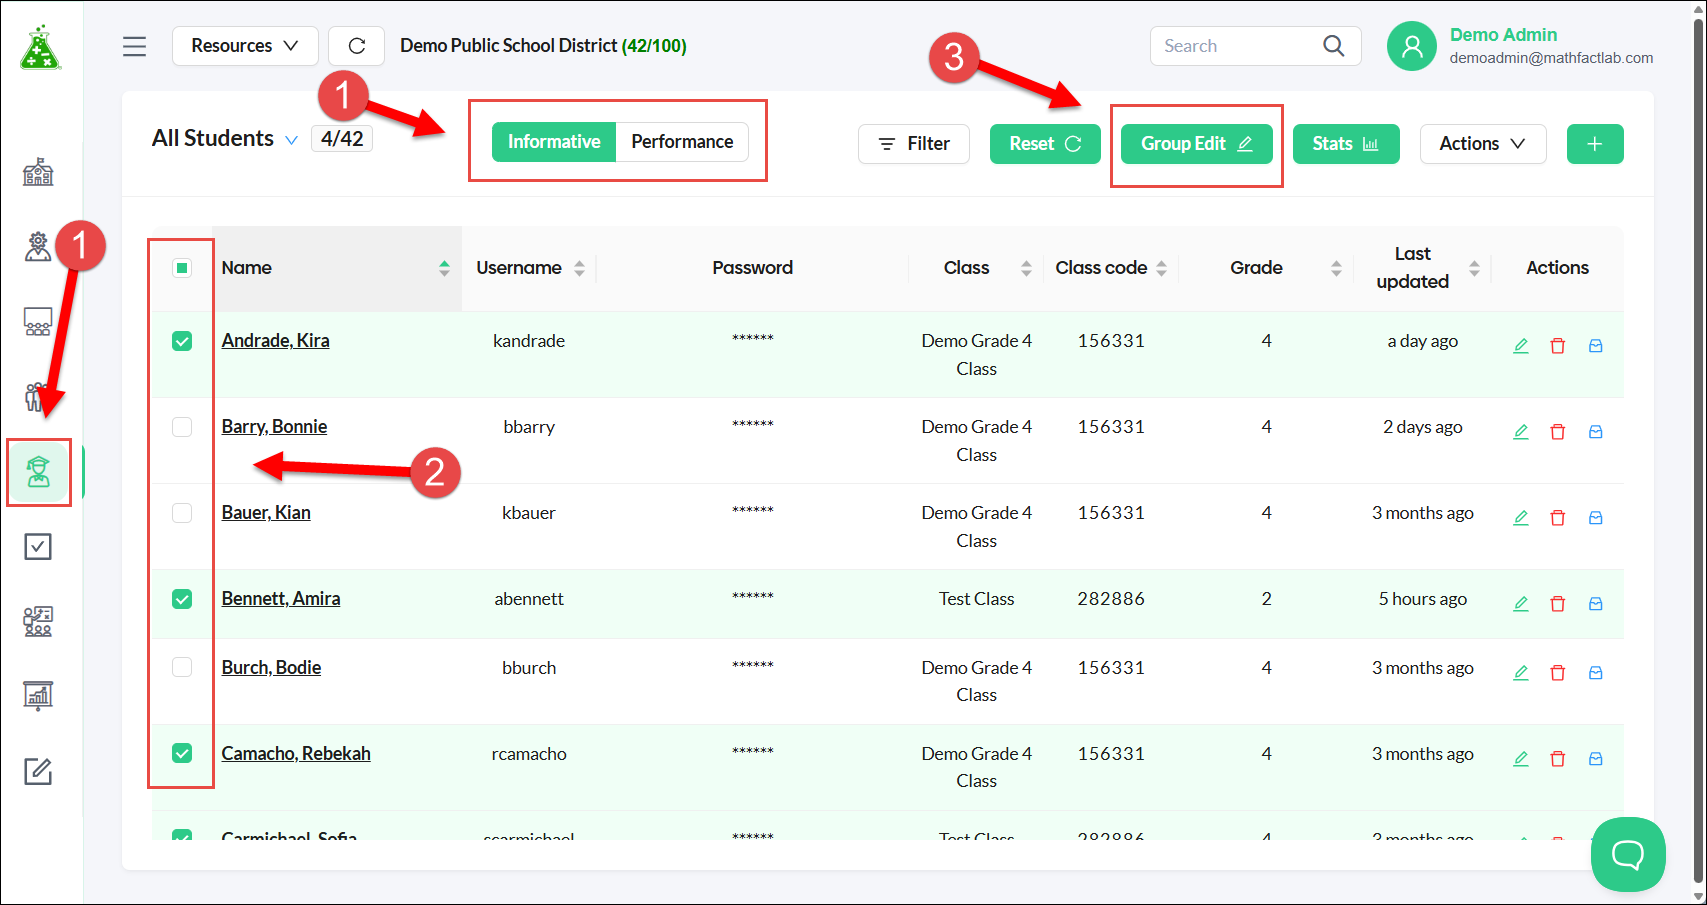Delete Barry, Bonnie with trash icon
This screenshot has width=1707, height=905.
(1558, 432)
